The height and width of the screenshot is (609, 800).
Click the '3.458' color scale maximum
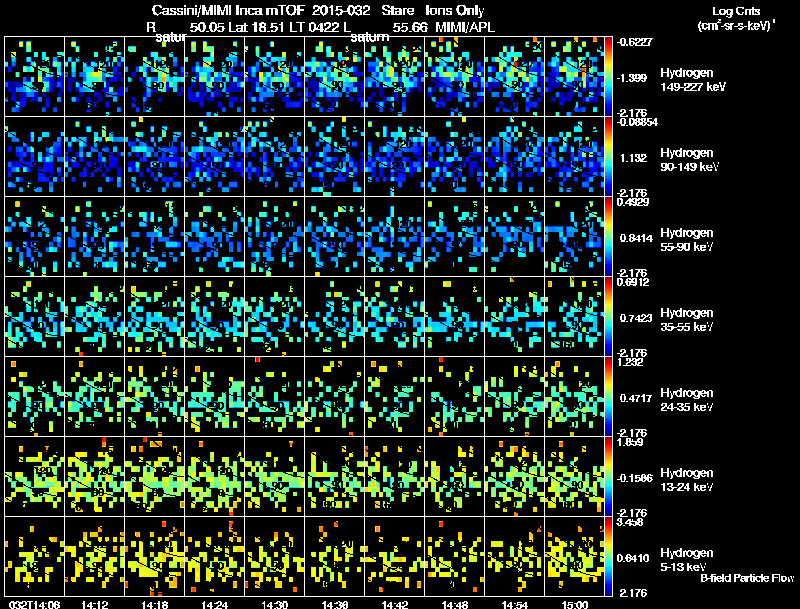pyautogui.click(x=630, y=522)
